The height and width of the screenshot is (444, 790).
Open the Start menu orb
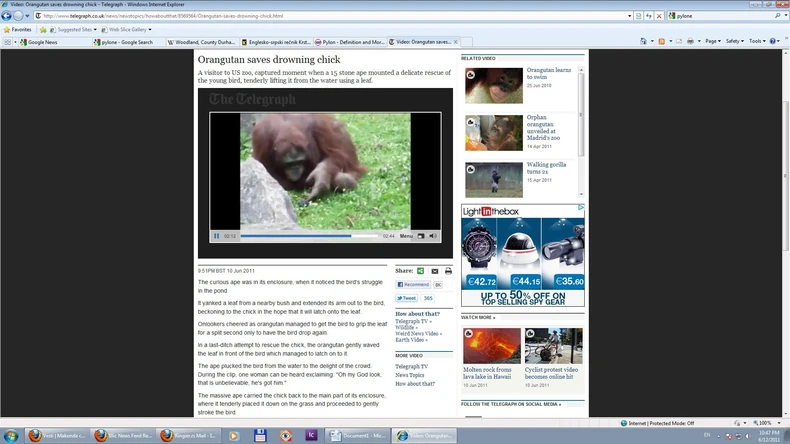point(9,436)
